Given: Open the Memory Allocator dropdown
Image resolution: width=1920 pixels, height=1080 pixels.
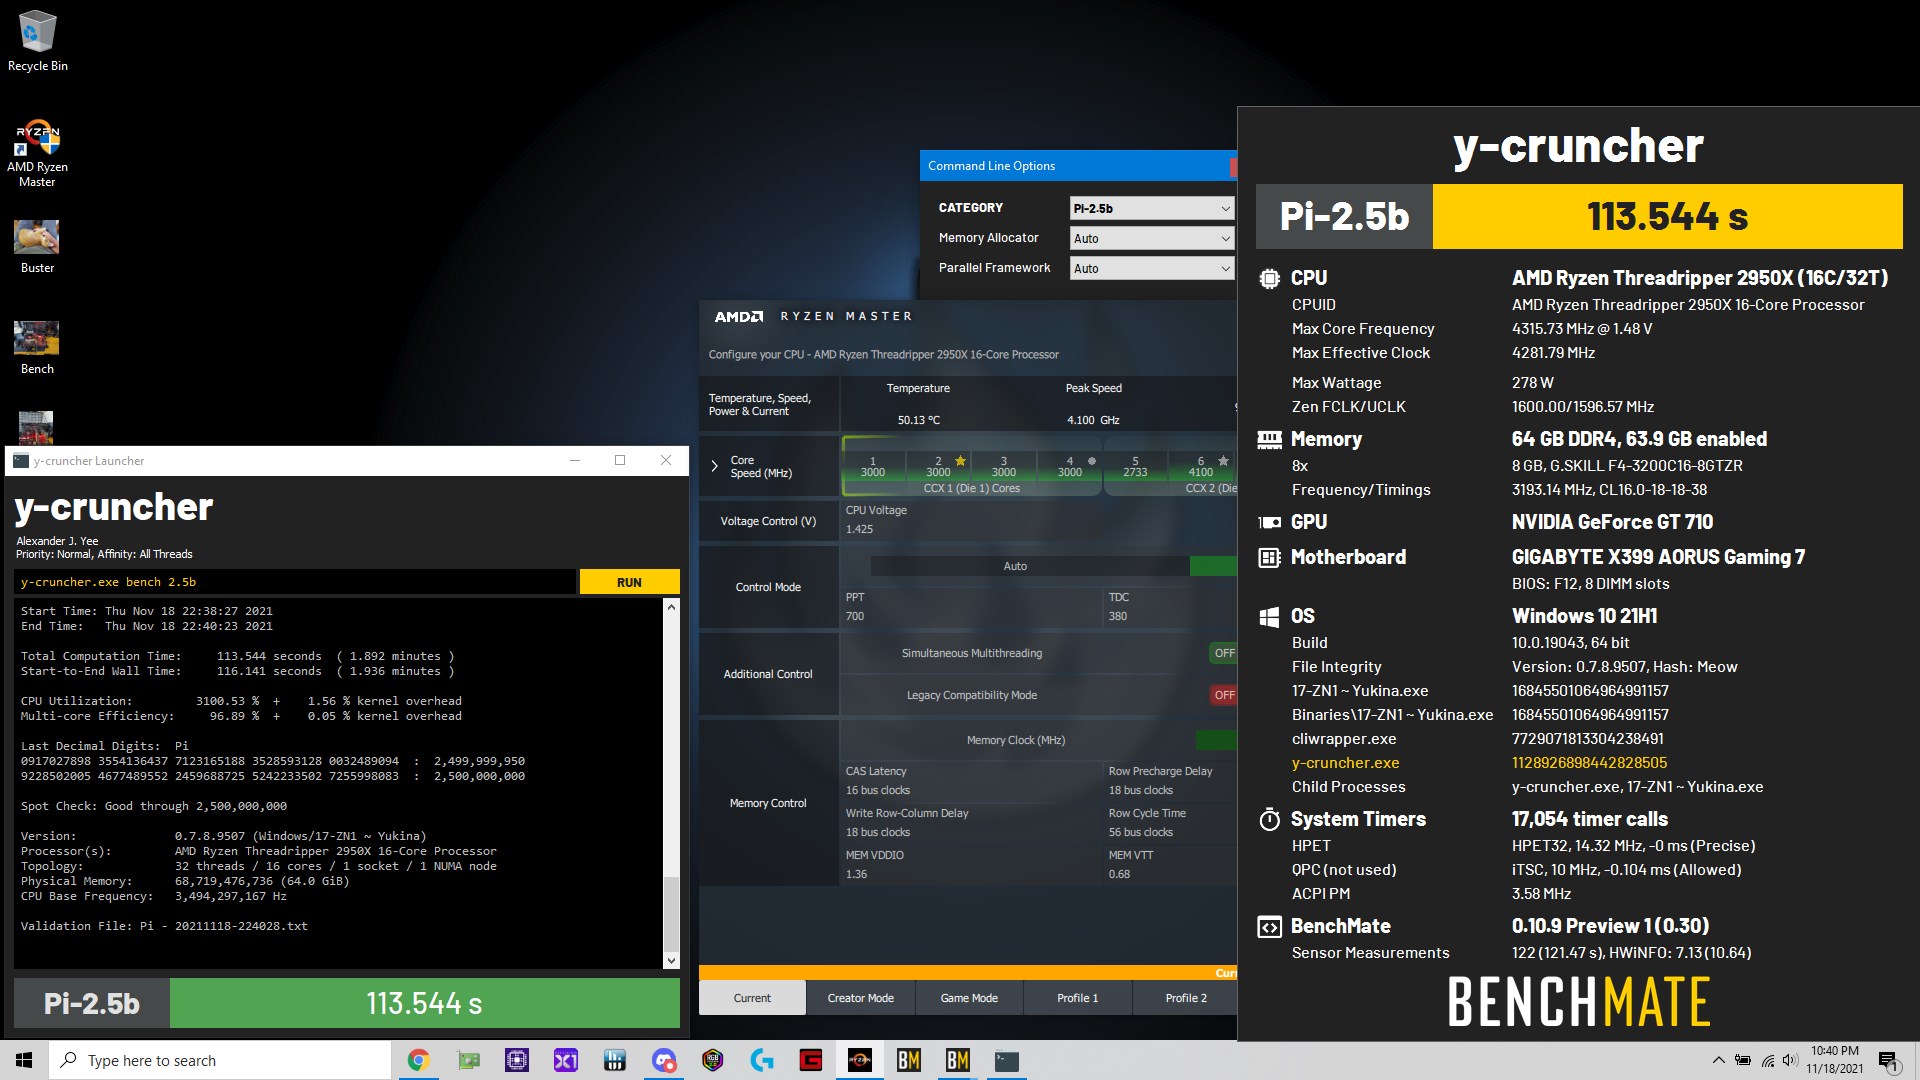Looking at the screenshot, I should [1151, 238].
